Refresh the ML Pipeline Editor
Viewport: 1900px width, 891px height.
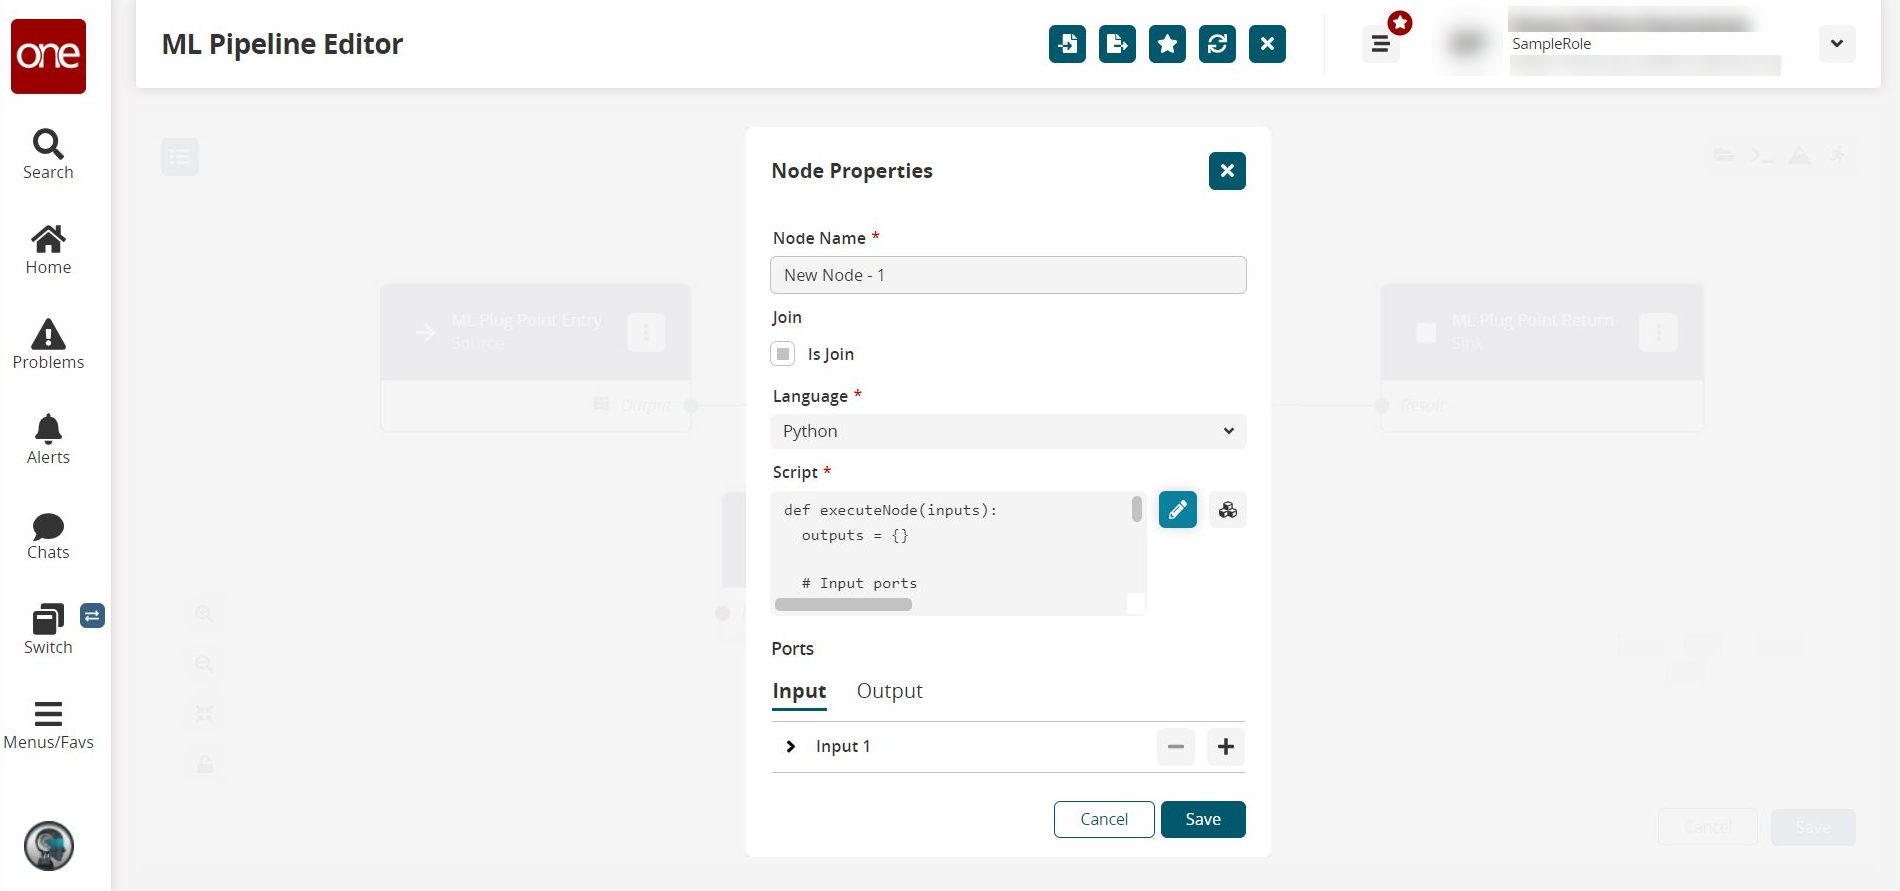[1217, 44]
